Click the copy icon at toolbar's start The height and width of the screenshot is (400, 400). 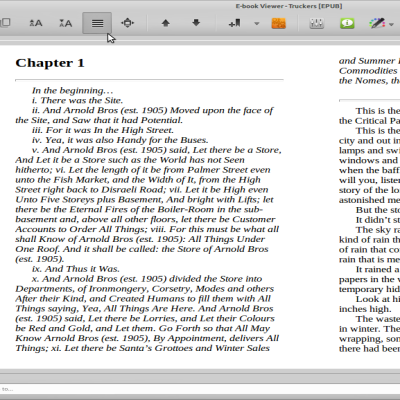tap(5, 23)
